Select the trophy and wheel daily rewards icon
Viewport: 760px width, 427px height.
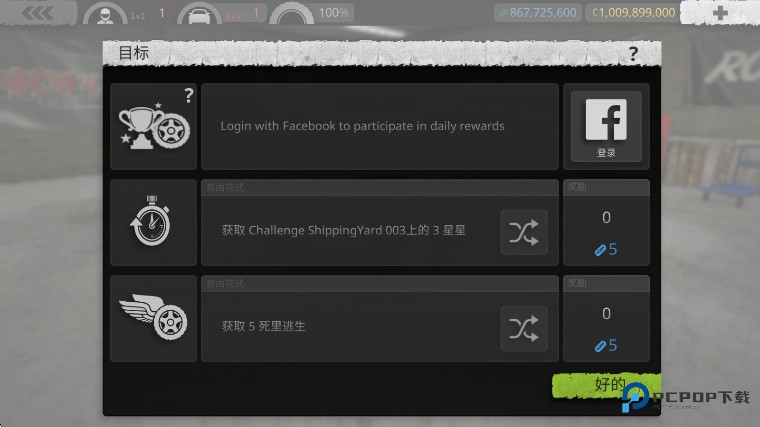[154, 126]
